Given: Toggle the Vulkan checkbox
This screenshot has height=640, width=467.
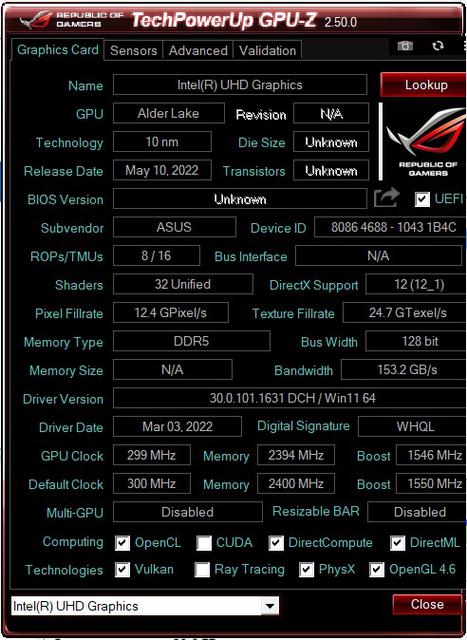Looking at the screenshot, I should pyautogui.click(x=122, y=570).
